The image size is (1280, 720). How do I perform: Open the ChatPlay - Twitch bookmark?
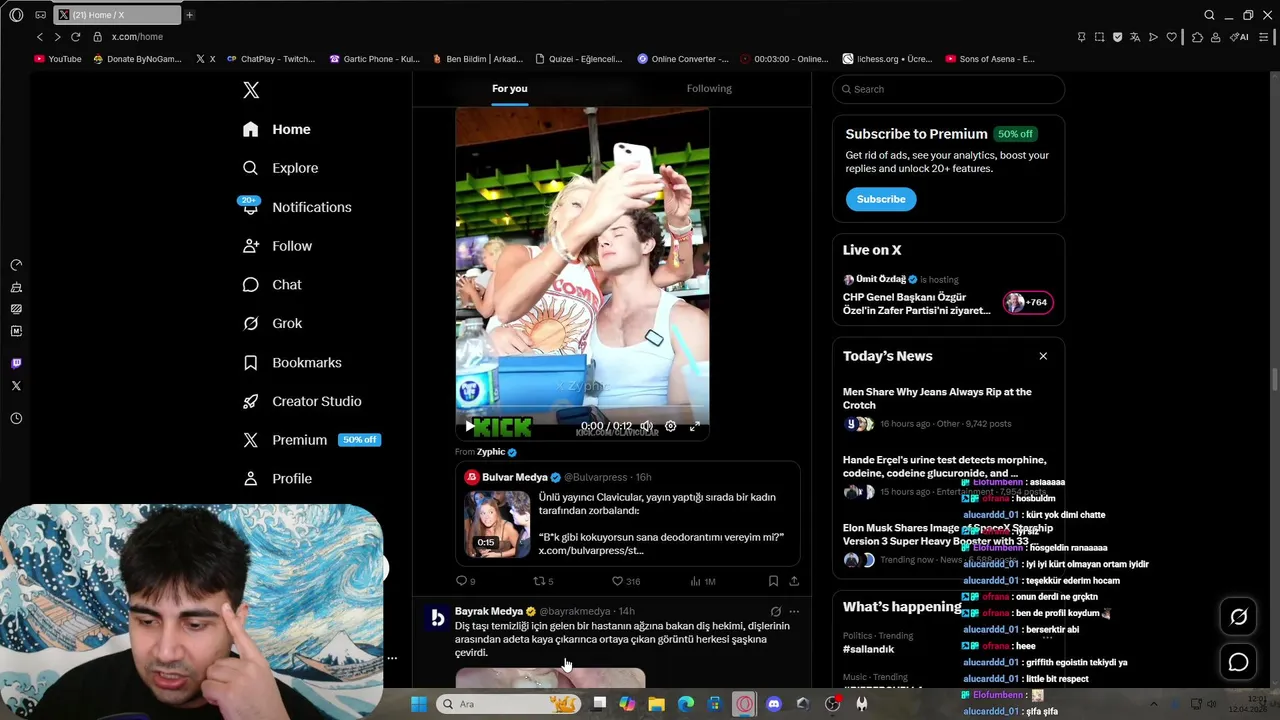click(x=271, y=59)
